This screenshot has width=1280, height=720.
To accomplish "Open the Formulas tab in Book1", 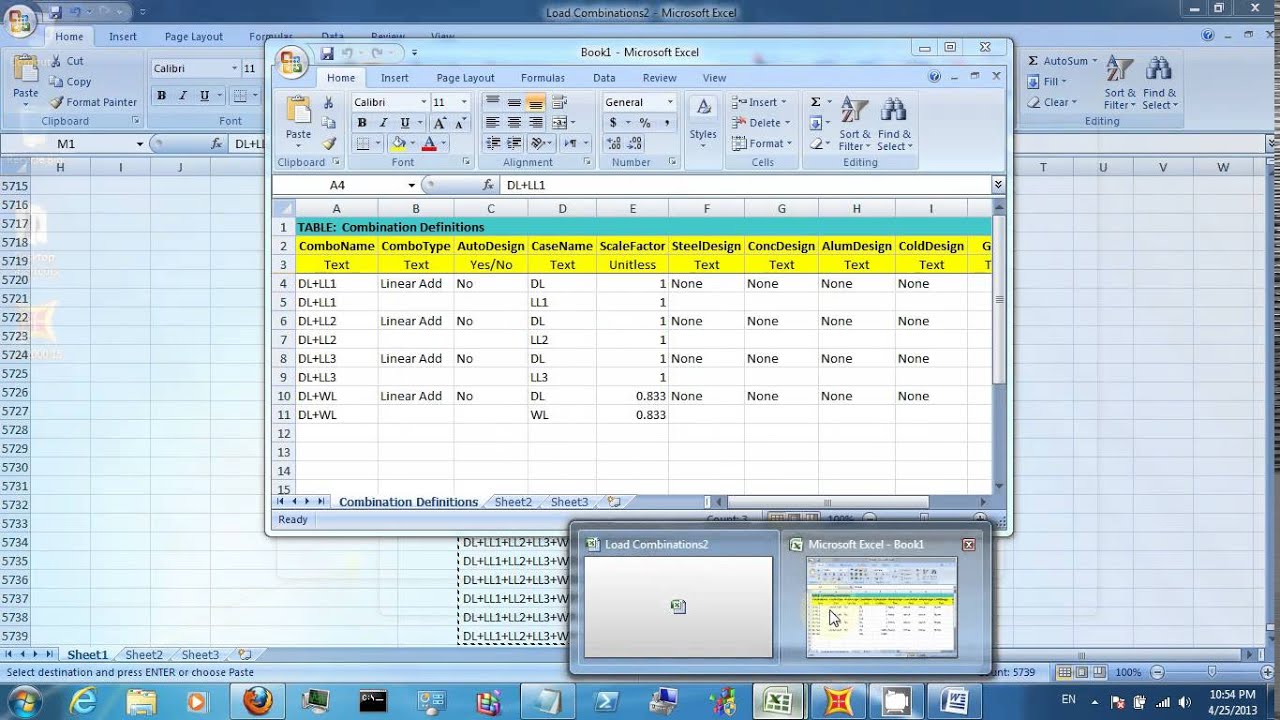I will click(x=543, y=78).
